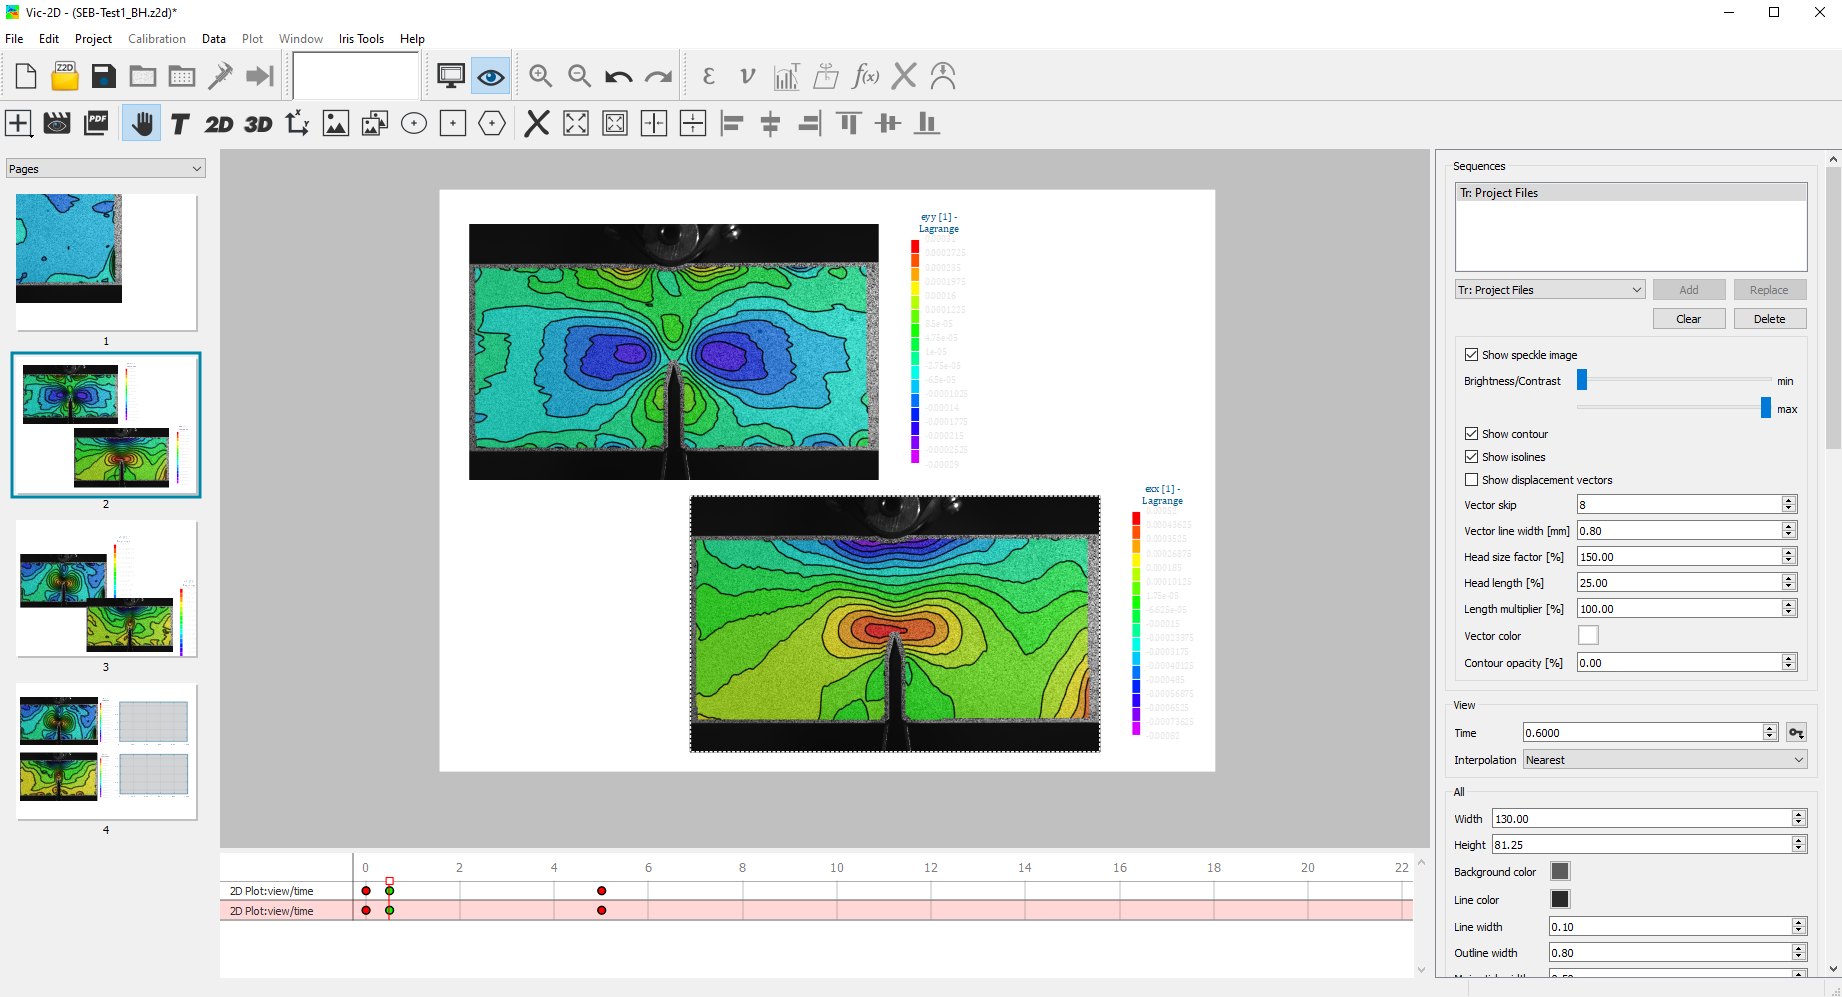
Task: Insert a 3D plot
Action: click(x=258, y=122)
